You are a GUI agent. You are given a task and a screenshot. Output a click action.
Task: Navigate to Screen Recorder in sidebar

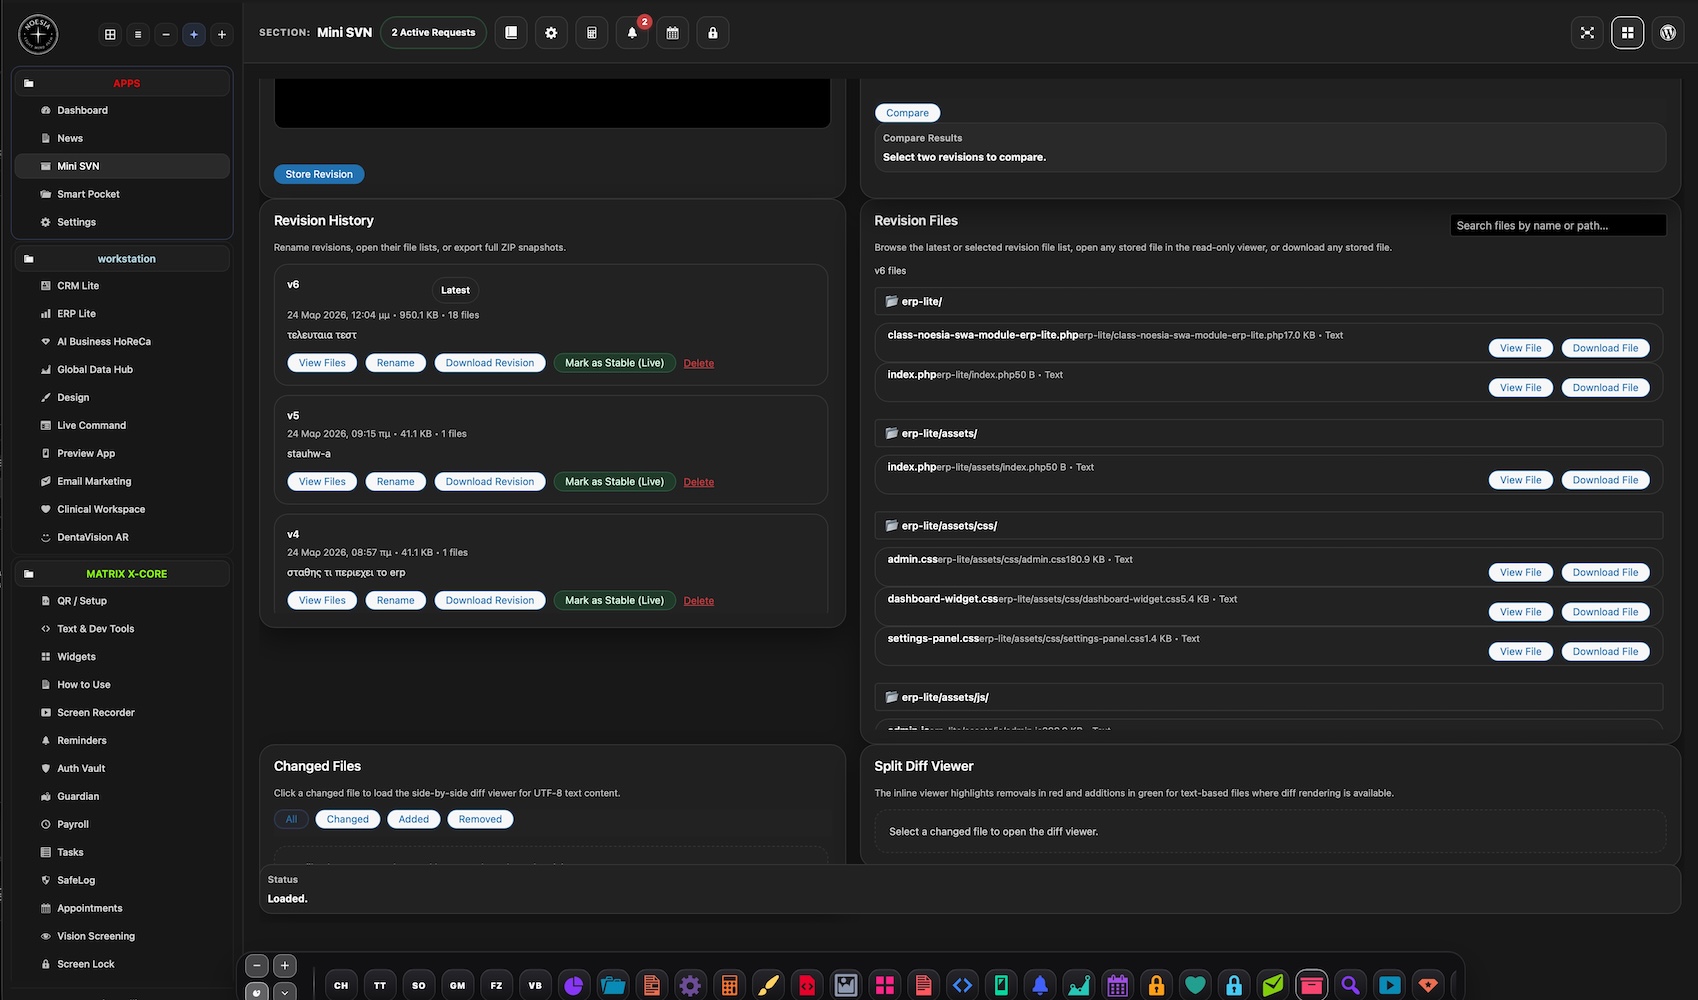[x=122, y=713]
